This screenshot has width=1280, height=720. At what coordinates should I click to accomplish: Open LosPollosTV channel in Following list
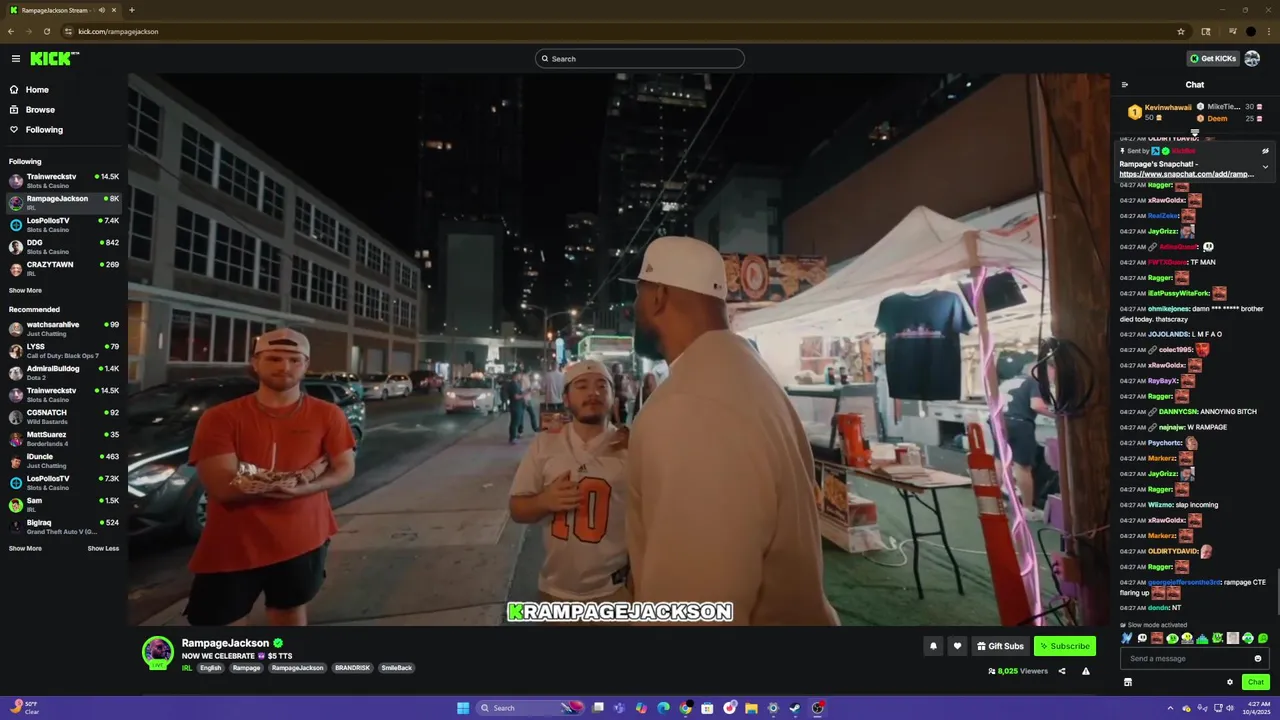64,225
